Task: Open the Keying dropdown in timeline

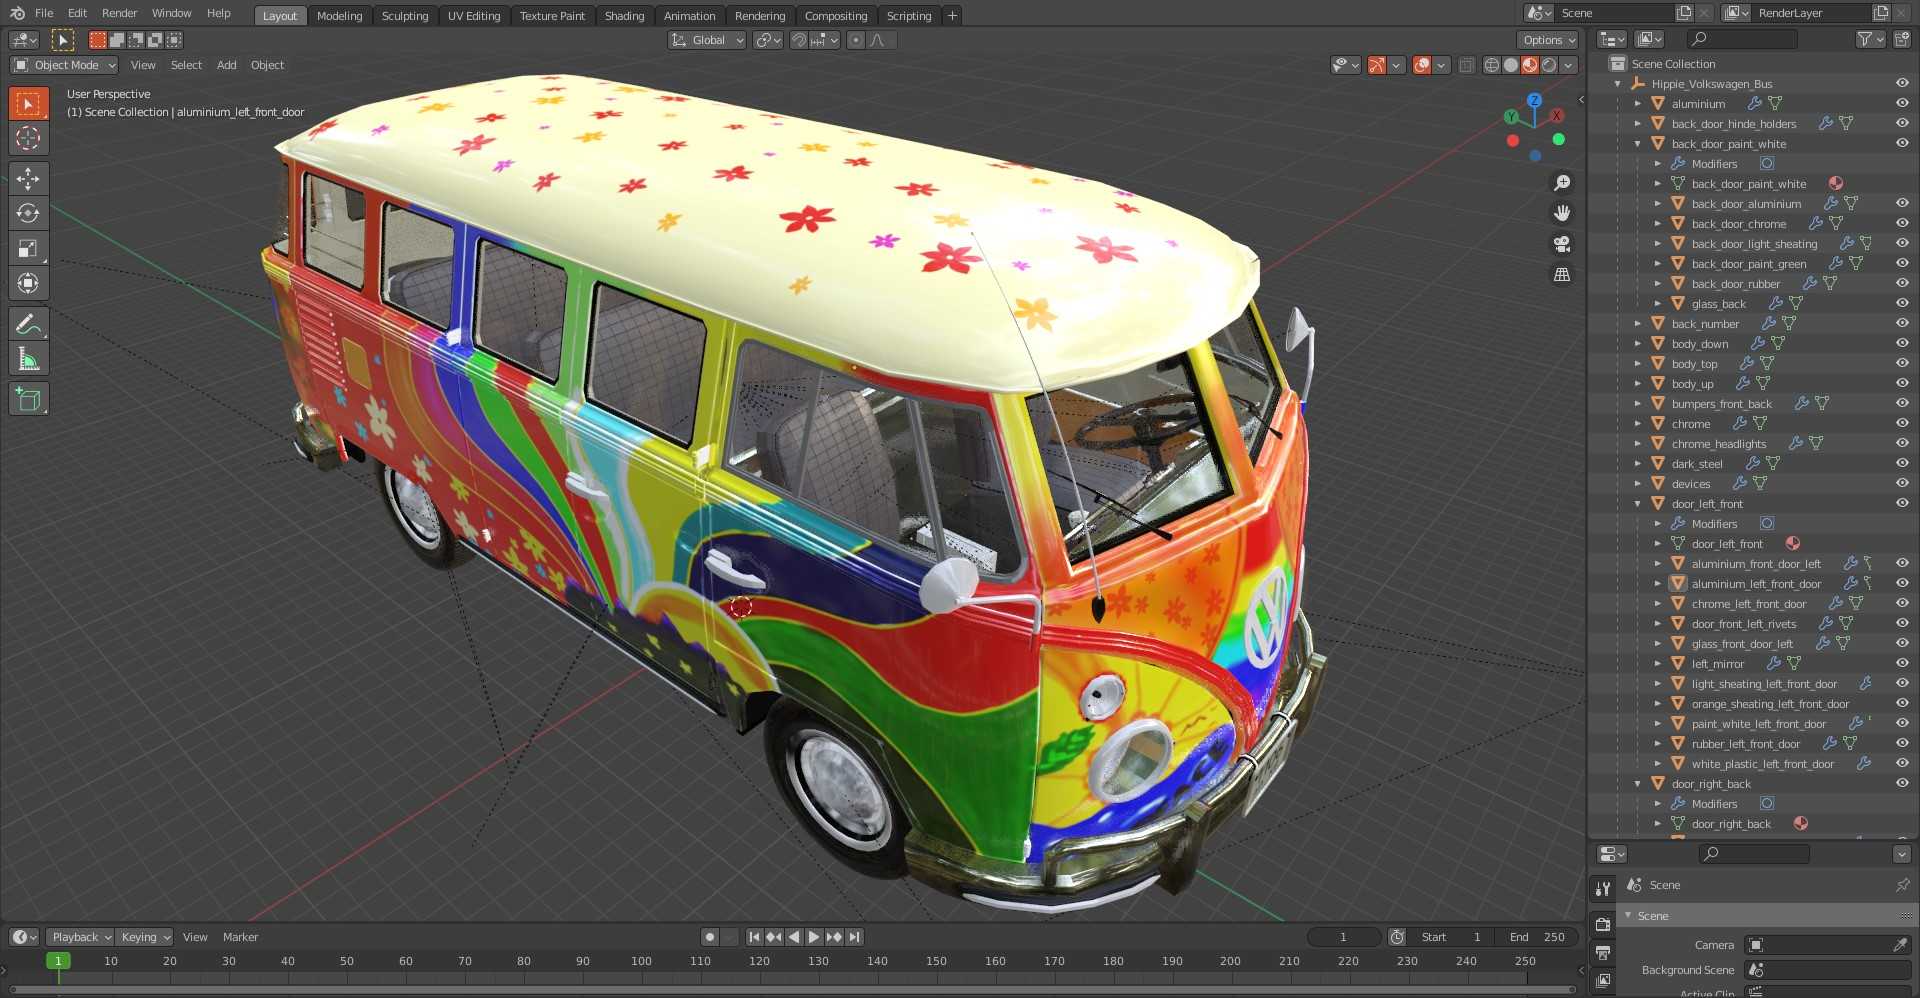Action: tap(144, 937)
